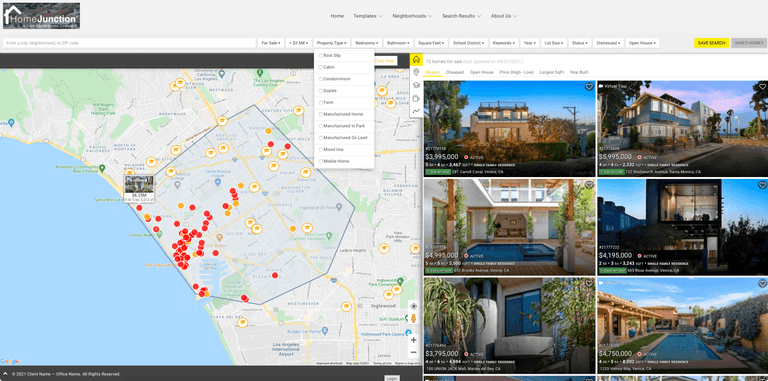Enable the Mobile Home checkbox
This screenshot has width=768, height=381.
(x=321, y=161)
